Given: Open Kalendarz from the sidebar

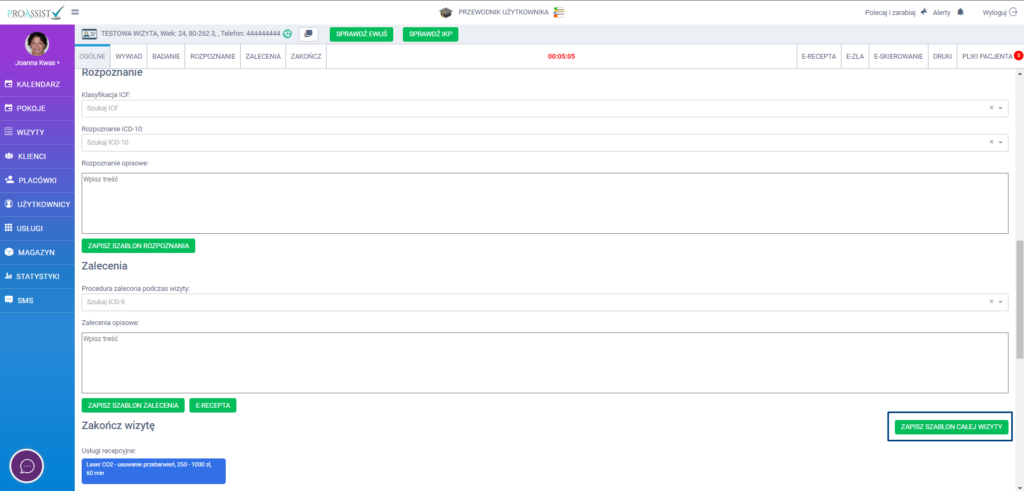Looking at the screenshot, I should (37, 83).
